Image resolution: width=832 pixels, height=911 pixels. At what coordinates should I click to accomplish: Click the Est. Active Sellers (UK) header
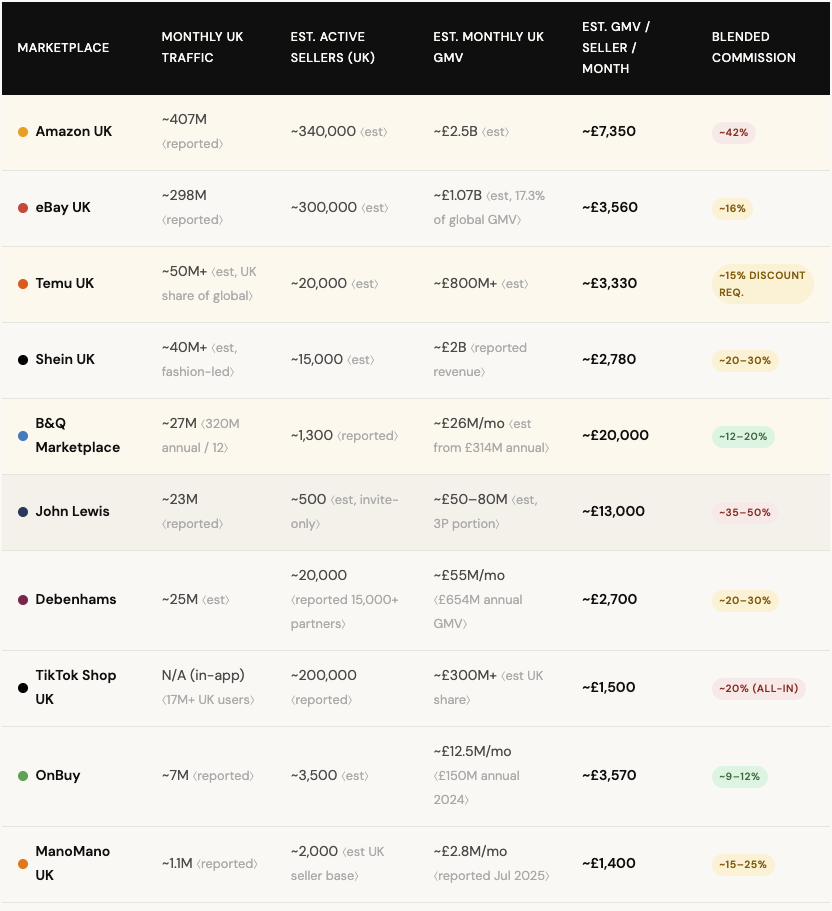coord(332,48)
